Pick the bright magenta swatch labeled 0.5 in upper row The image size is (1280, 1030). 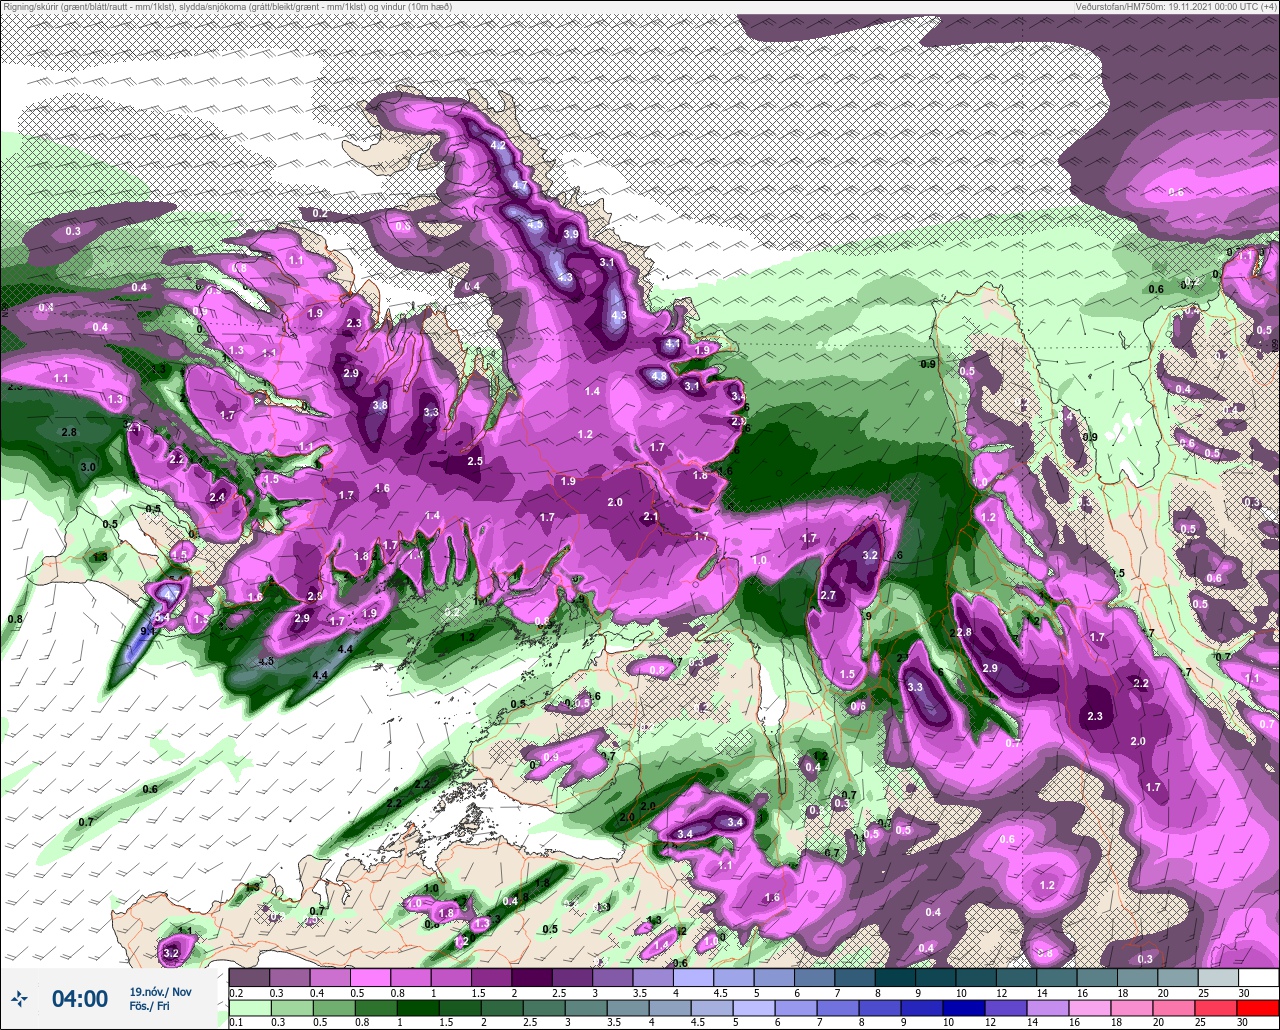click(x=370, y=977)
